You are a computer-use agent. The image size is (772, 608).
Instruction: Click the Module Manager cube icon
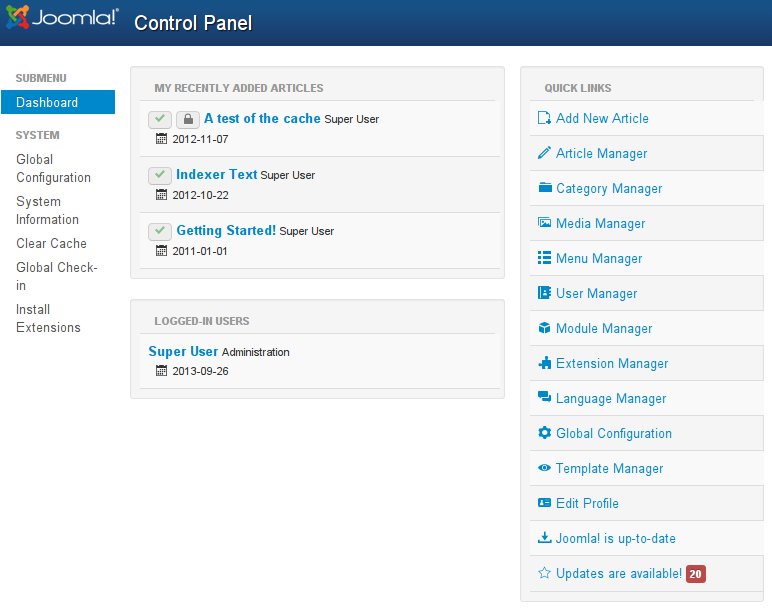coord(544,328)
